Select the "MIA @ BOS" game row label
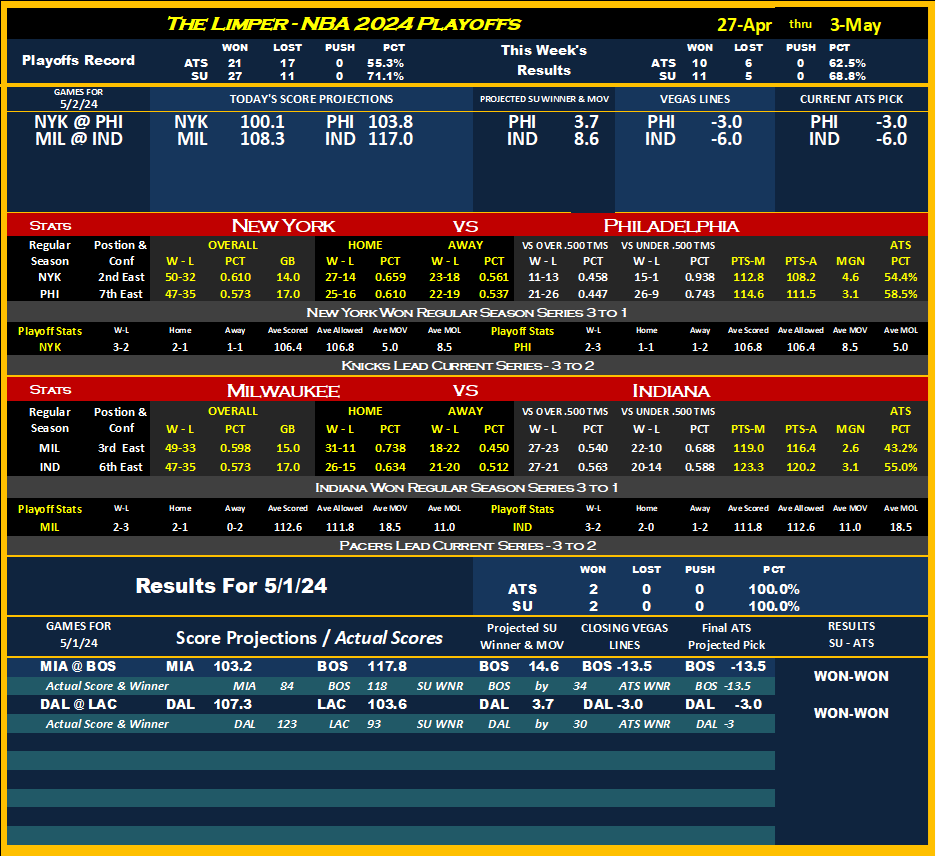The width and height of the screenshot is (936, 857). click(x=78, y=667)
